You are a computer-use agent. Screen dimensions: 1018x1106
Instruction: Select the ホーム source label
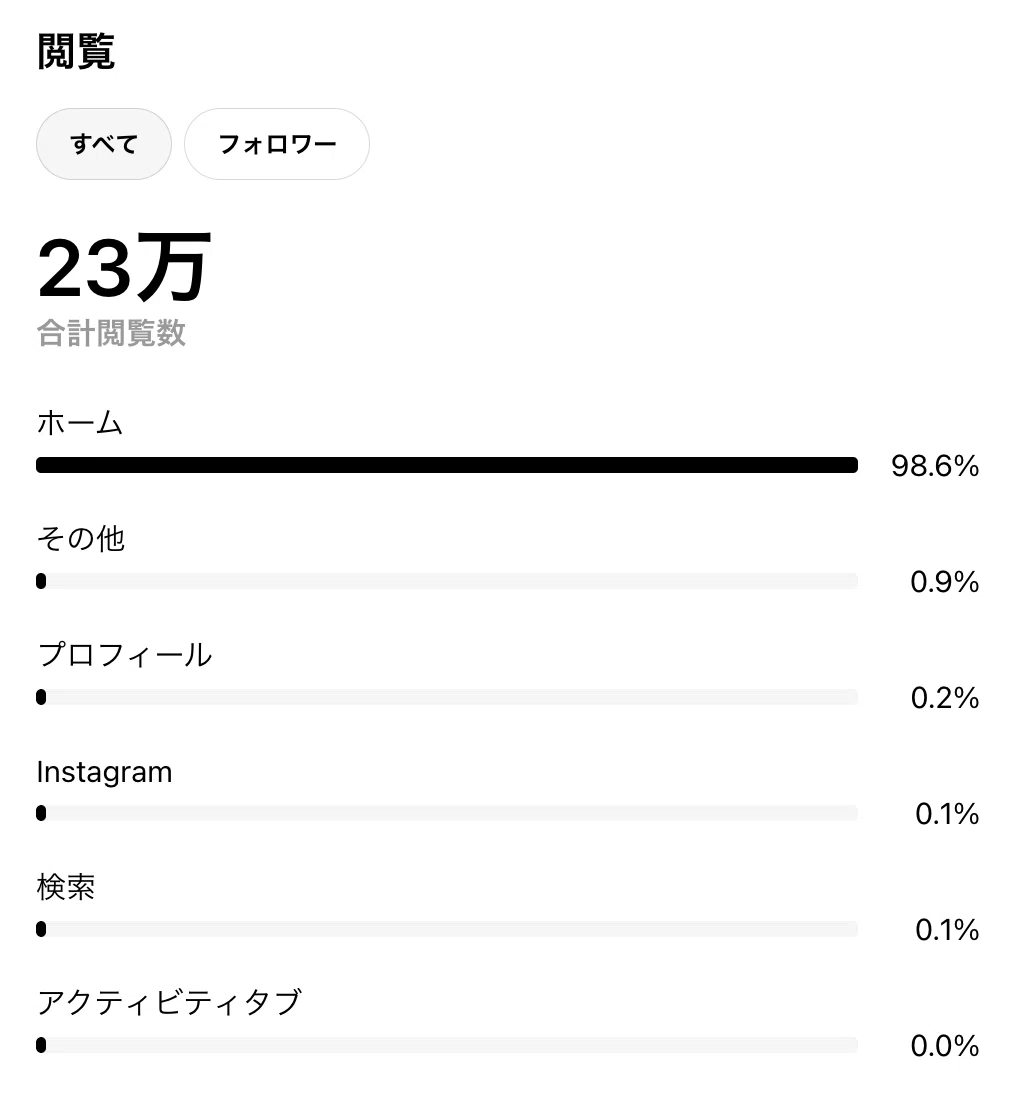80,423
